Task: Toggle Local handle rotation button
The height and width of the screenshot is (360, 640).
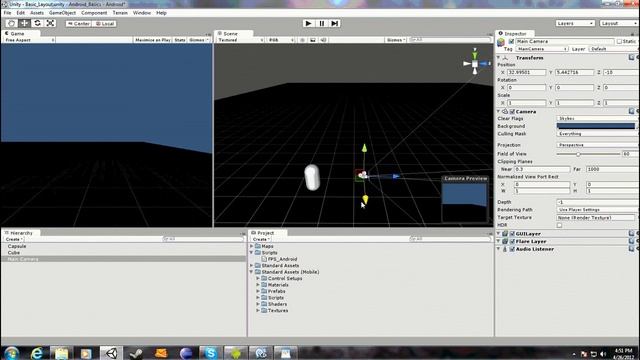Action: [x=104, y=24]
